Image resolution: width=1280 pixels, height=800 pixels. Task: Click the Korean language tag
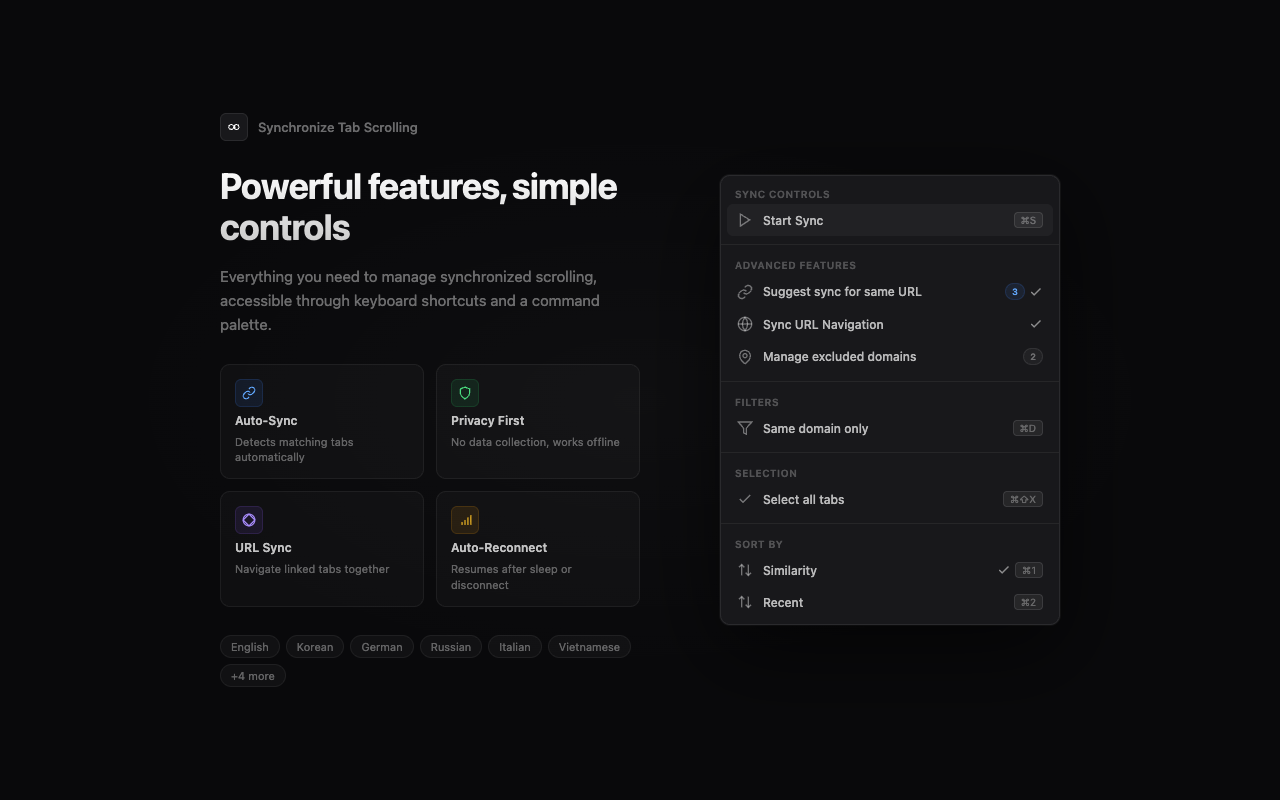(315, 647)
